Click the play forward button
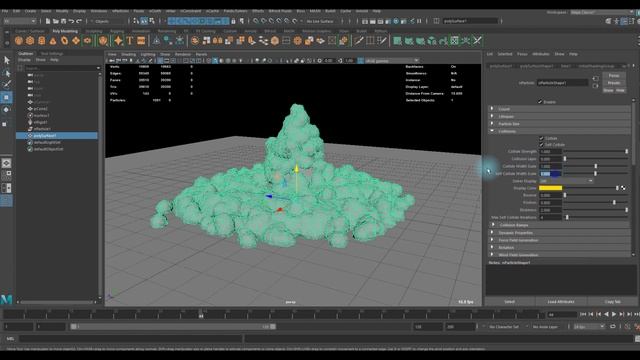Screen dimensions: 640x360 pos(614,314)
